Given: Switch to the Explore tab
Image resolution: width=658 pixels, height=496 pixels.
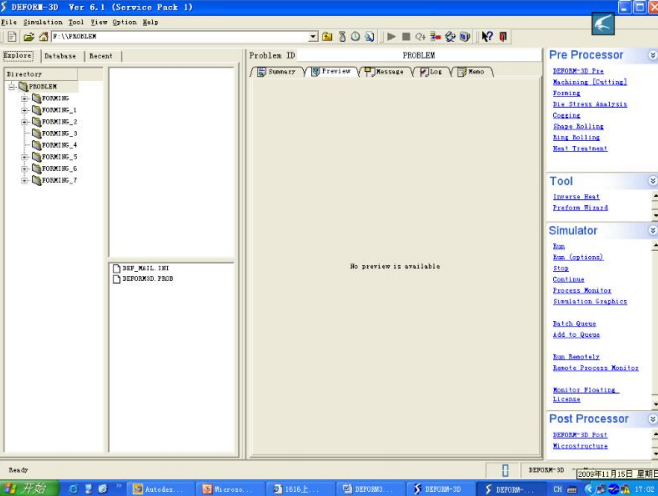Looking at the screenshot, I should 18,55.
